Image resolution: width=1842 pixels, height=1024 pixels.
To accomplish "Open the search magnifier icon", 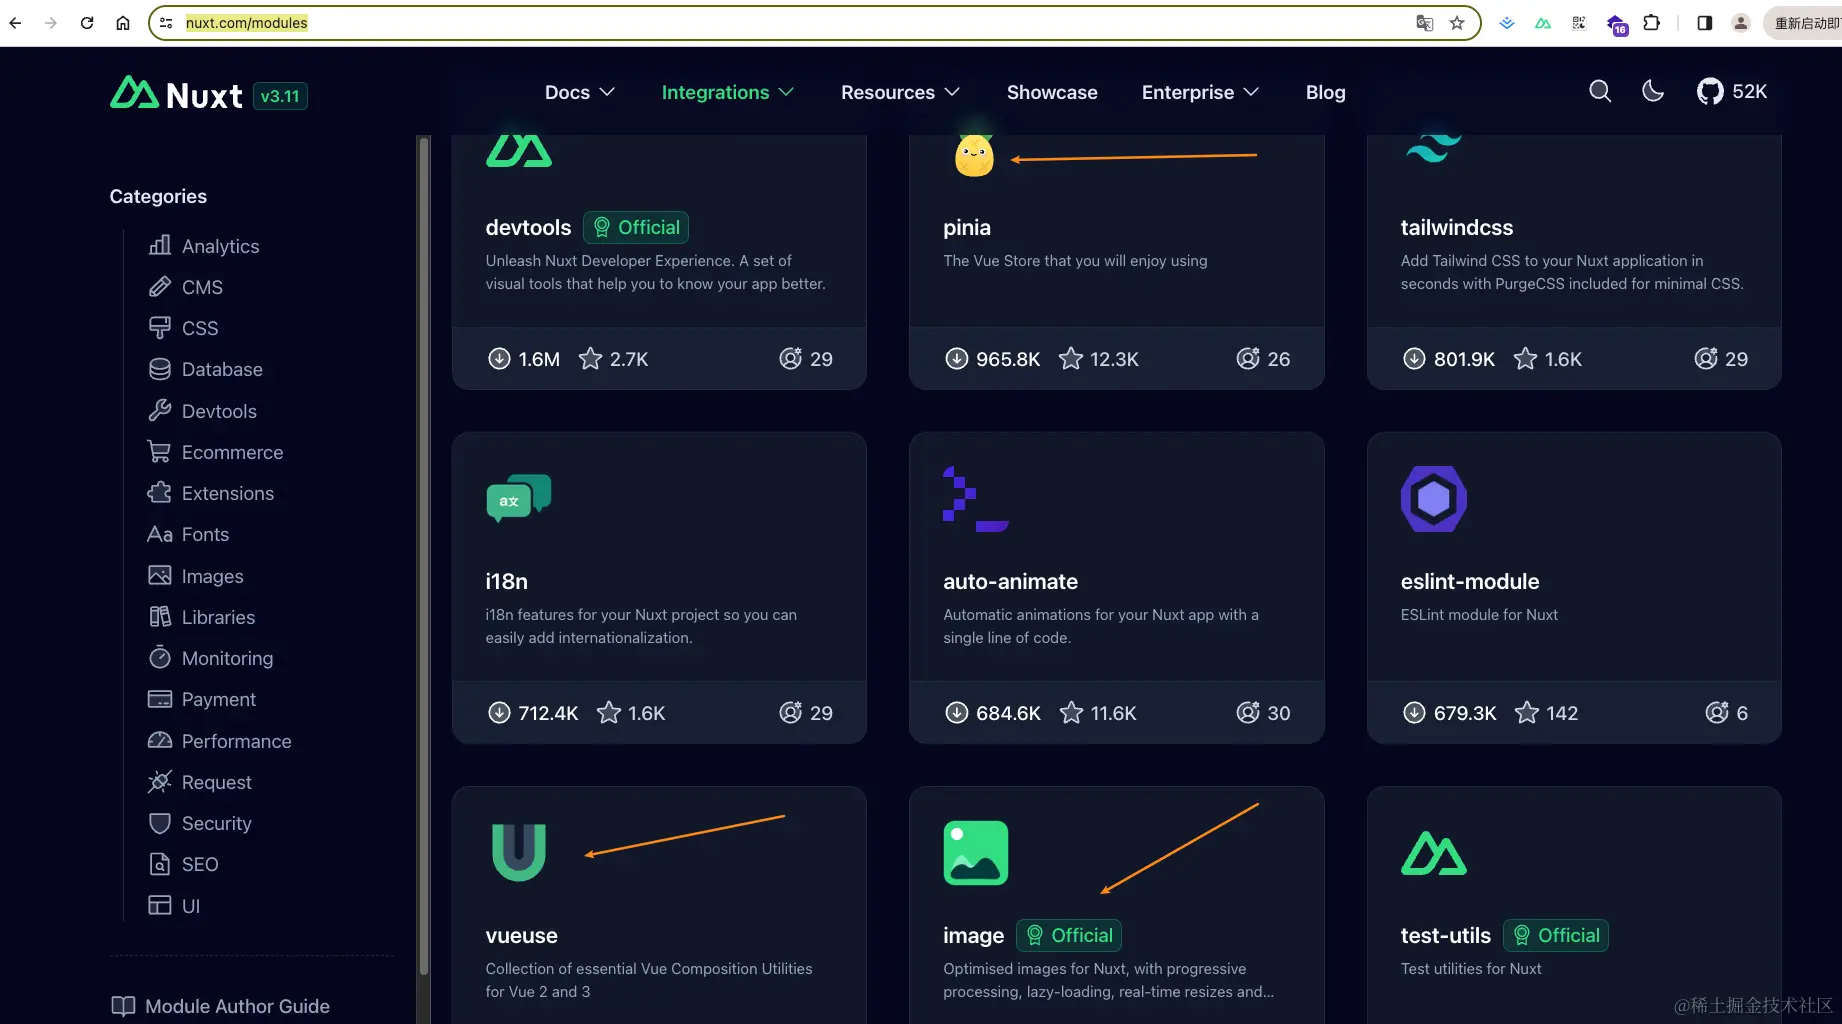I will [1600, 92].
